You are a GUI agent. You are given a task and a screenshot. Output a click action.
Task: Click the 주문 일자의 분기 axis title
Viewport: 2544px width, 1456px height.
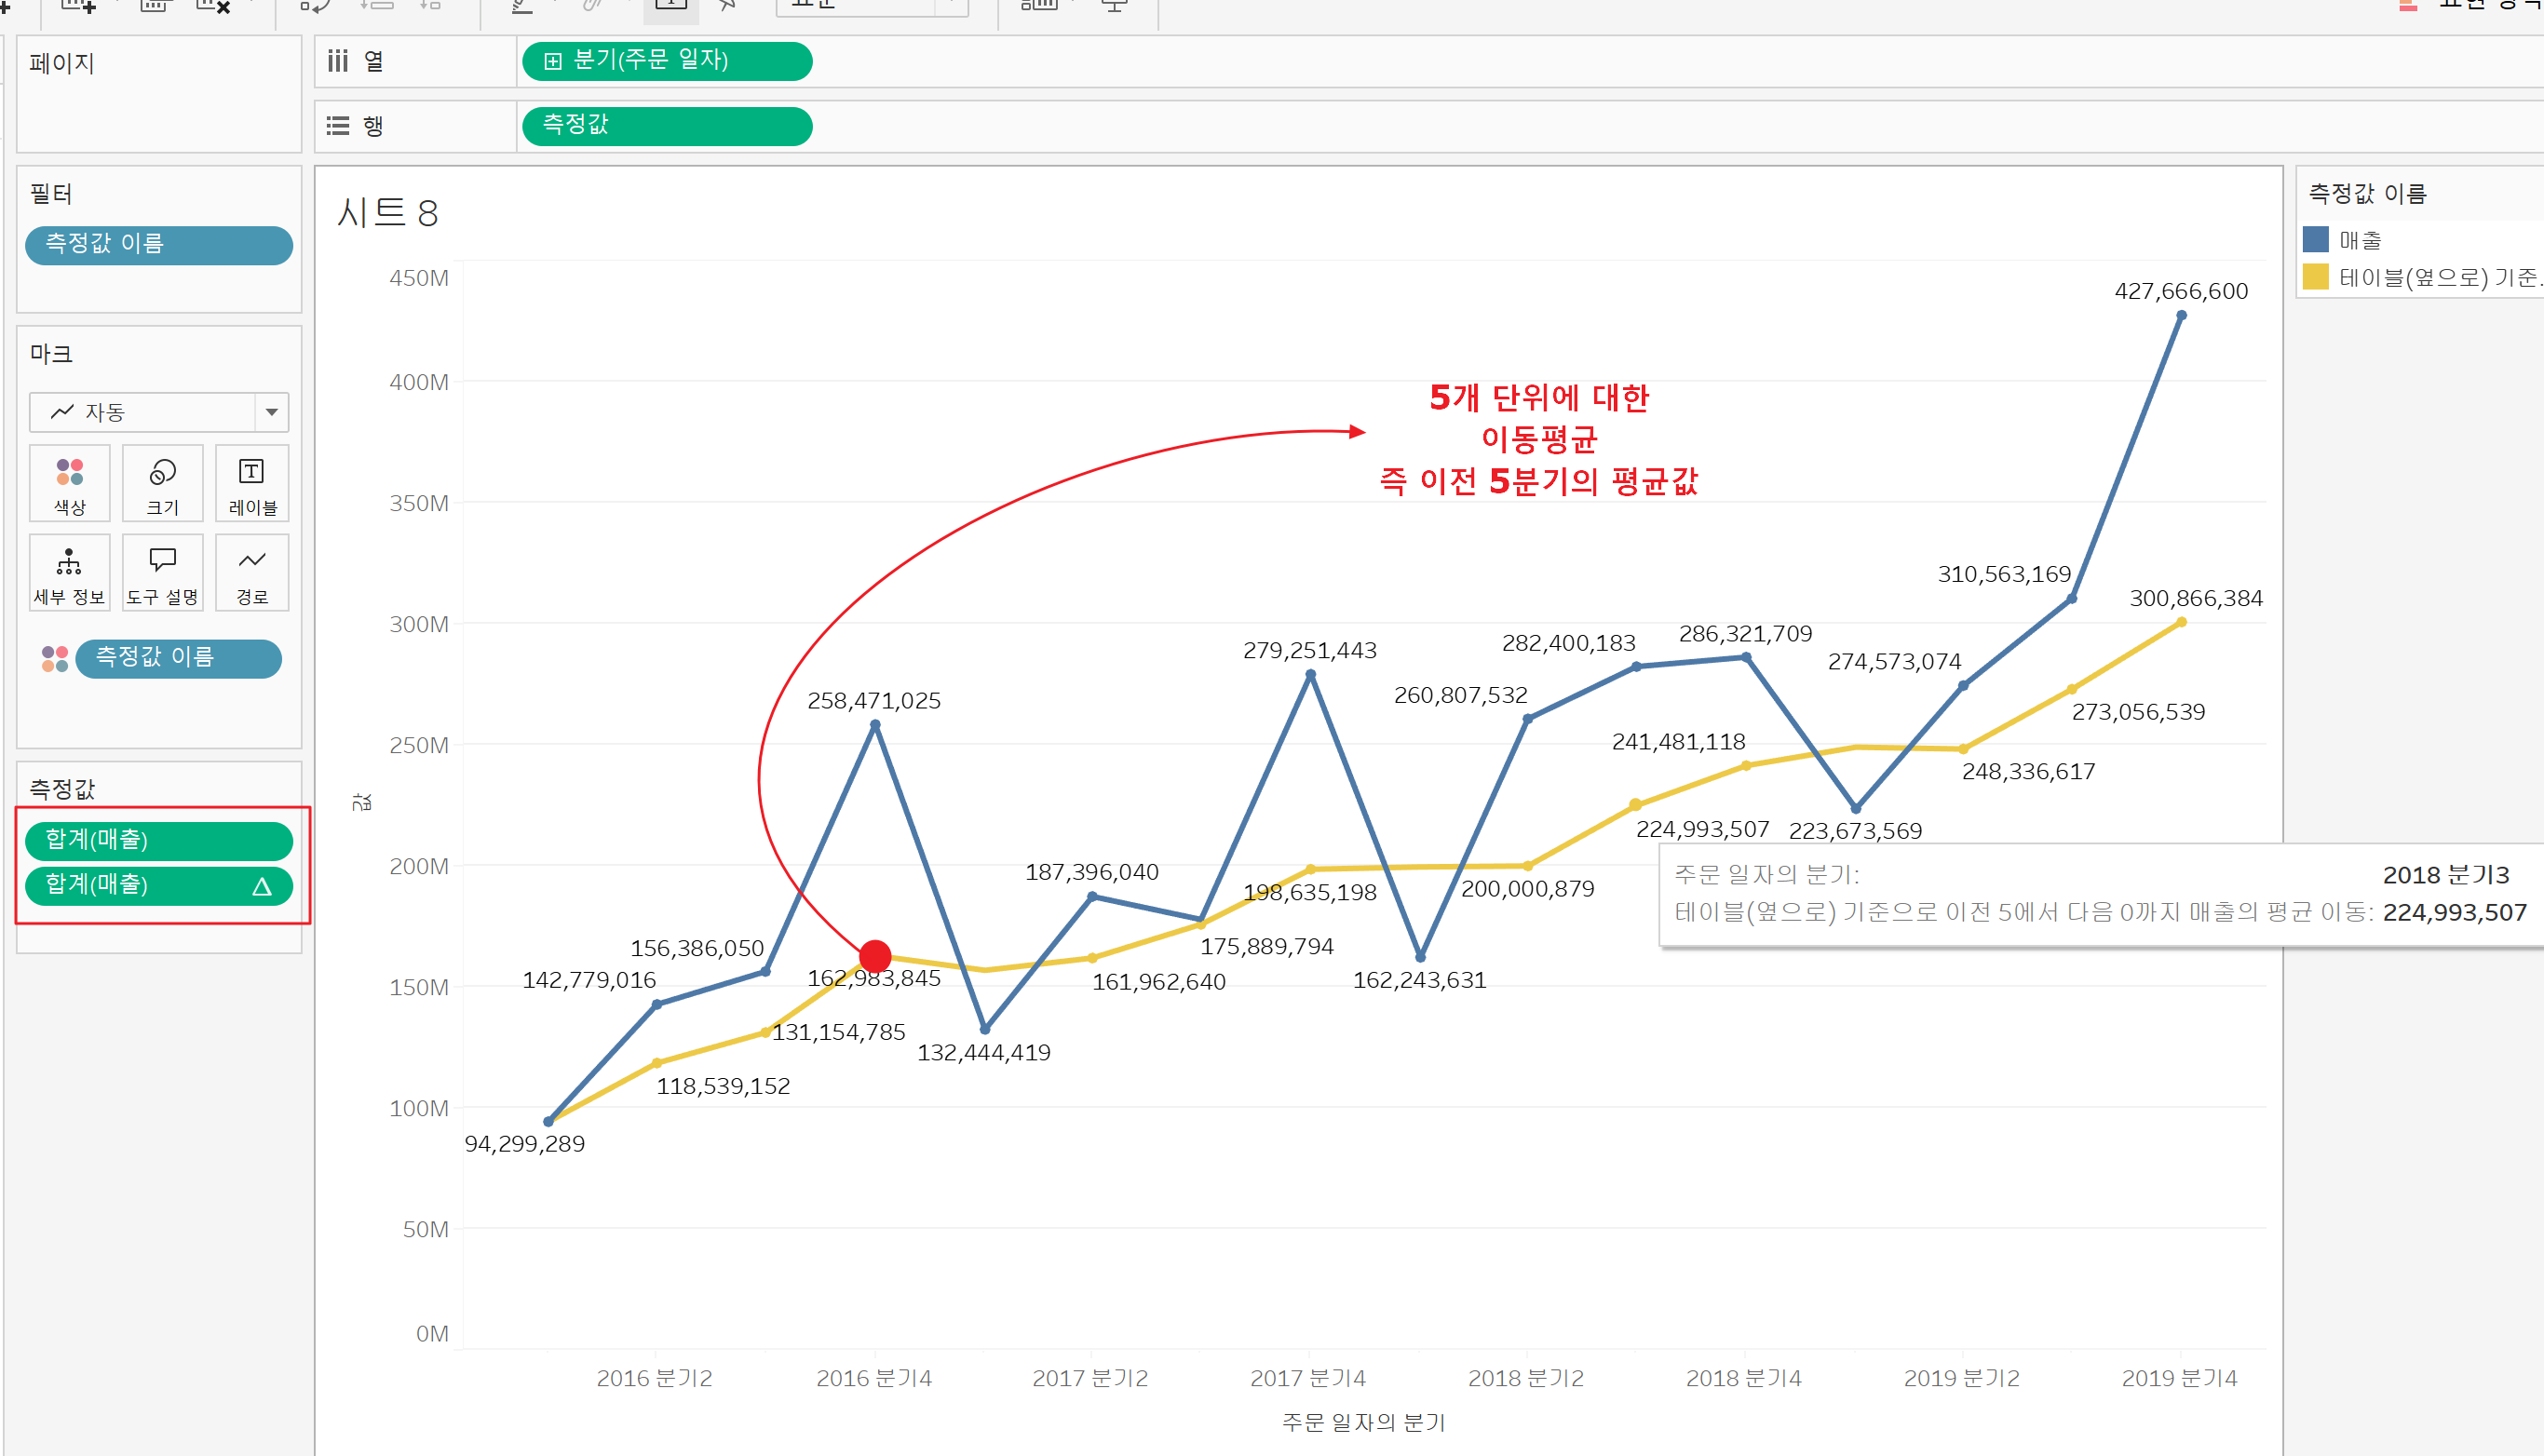1363,1422
